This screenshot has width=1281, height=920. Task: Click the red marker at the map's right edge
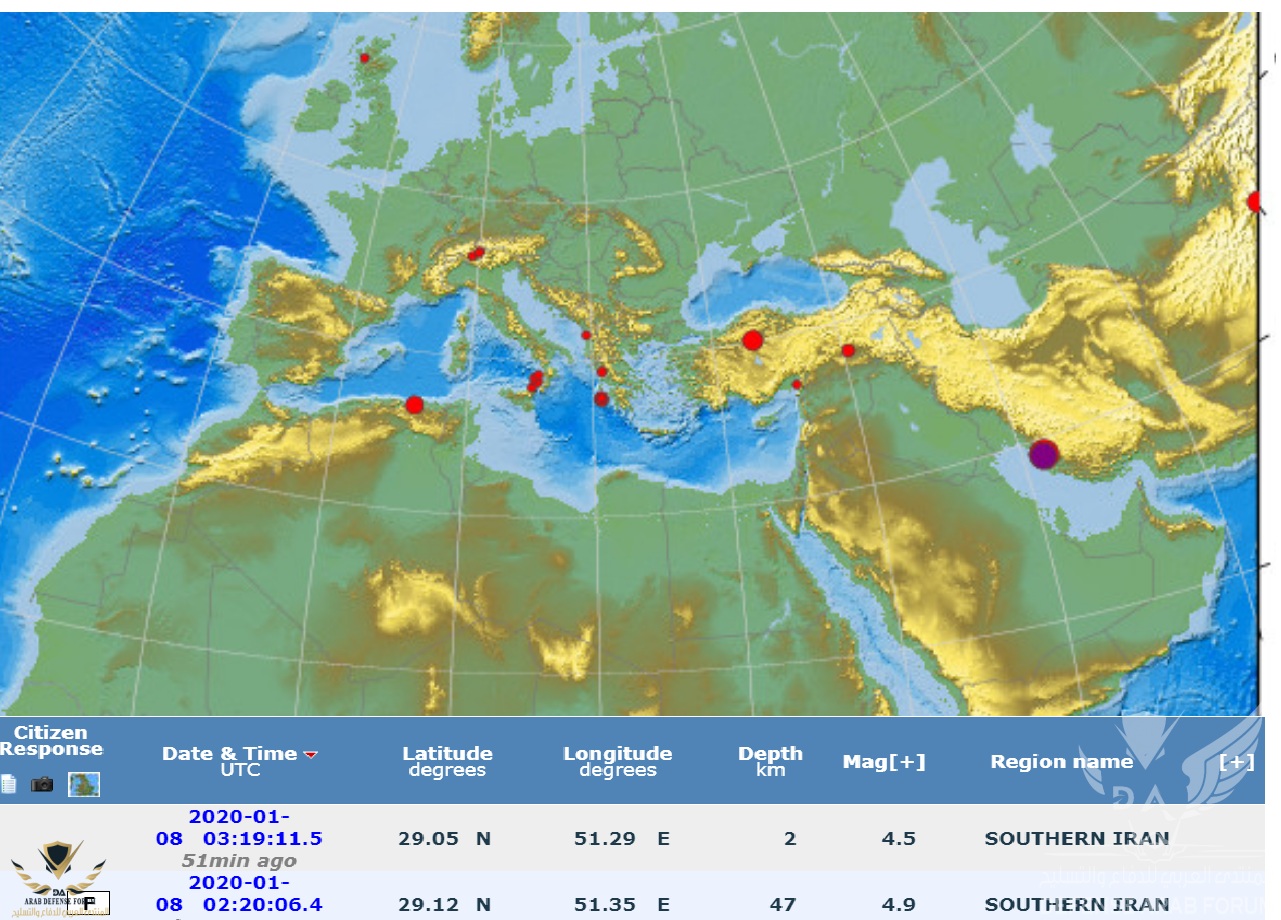[x=1255, y=202]
